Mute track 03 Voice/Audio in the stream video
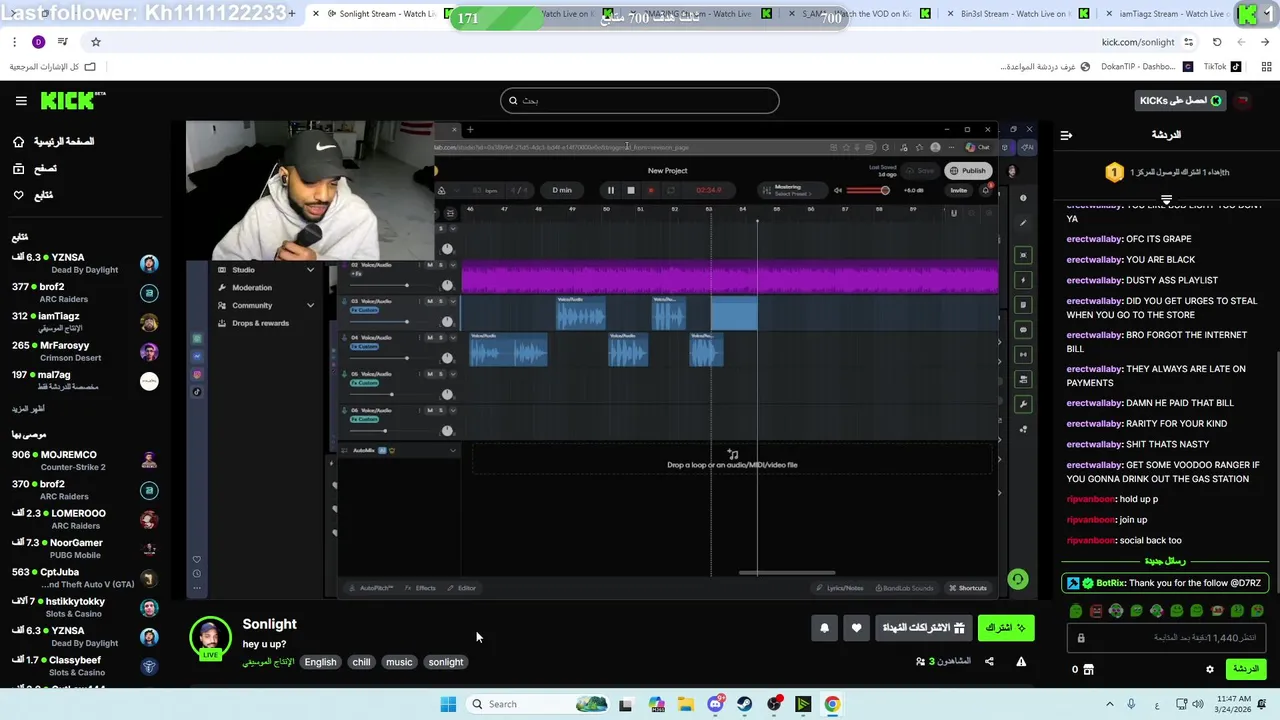Screen dimensions: 1280x720 (430, 301)
